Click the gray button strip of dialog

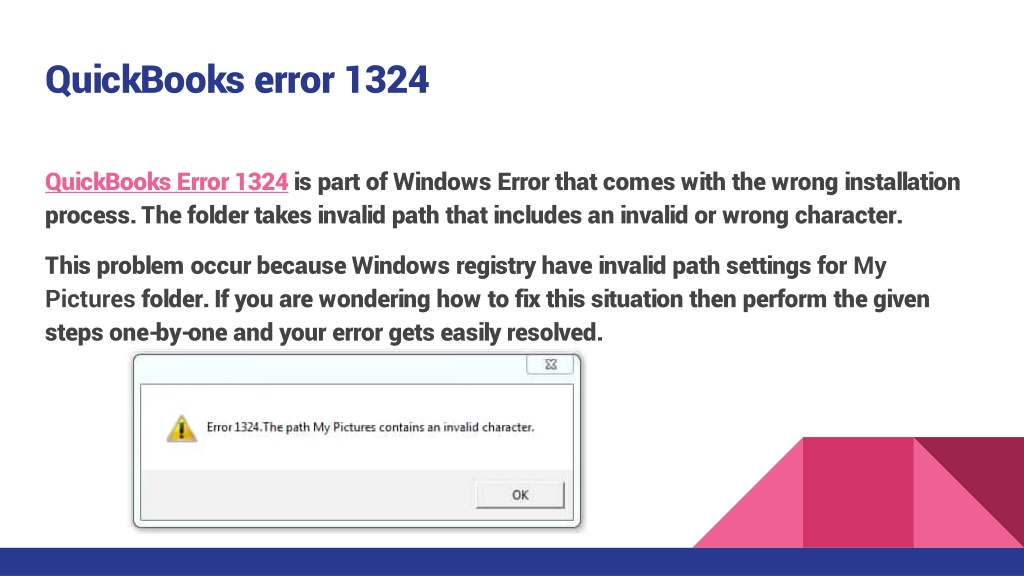(357, 494)
